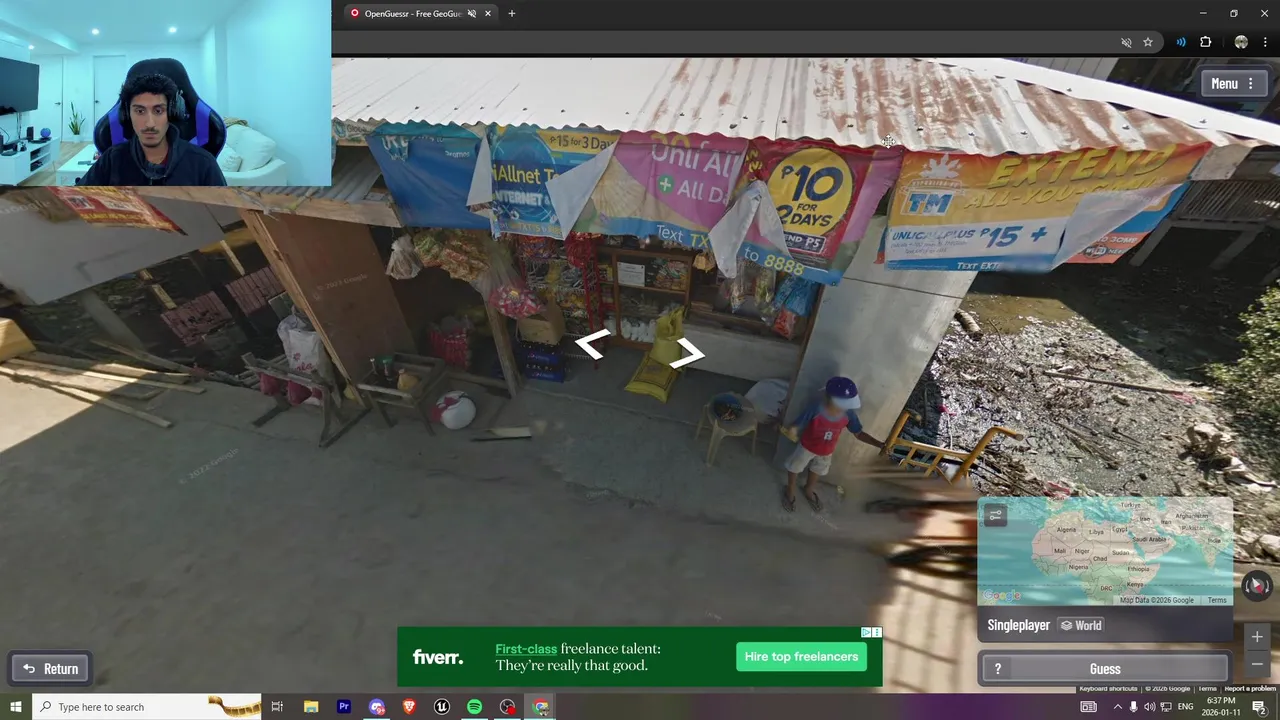The height and width of the screenshot is (720, 1280).
Task: Click the media control icon in toolbar
Action: click(1181, 42)
